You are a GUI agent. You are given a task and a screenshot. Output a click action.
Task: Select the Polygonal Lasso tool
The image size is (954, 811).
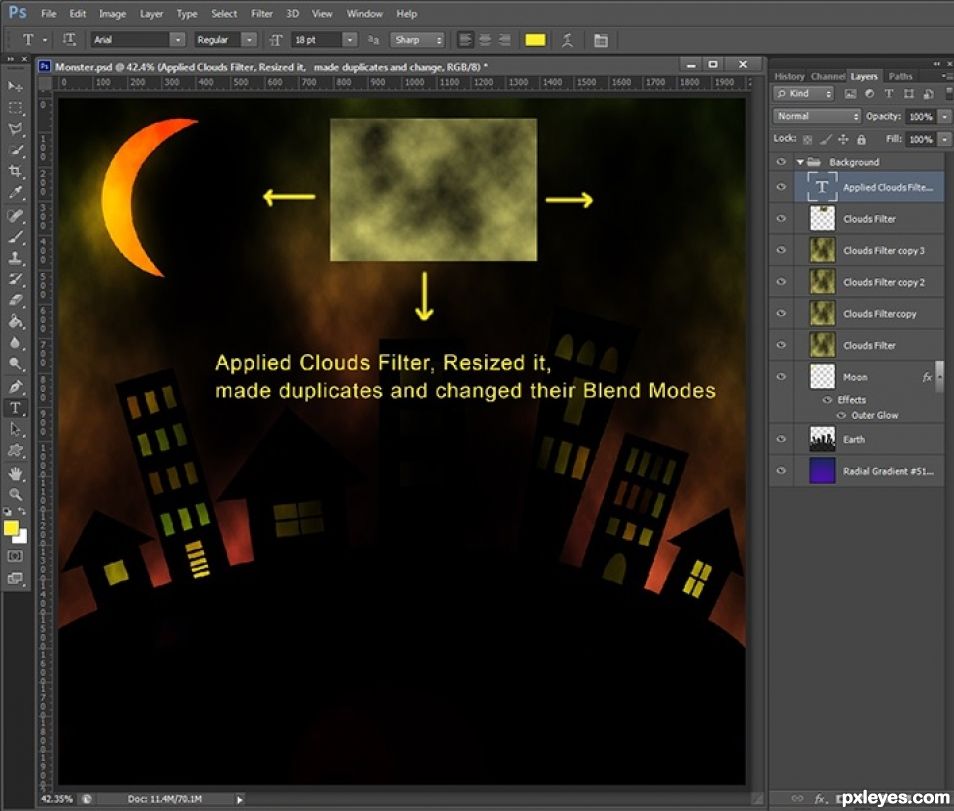(x=15, y=130)
